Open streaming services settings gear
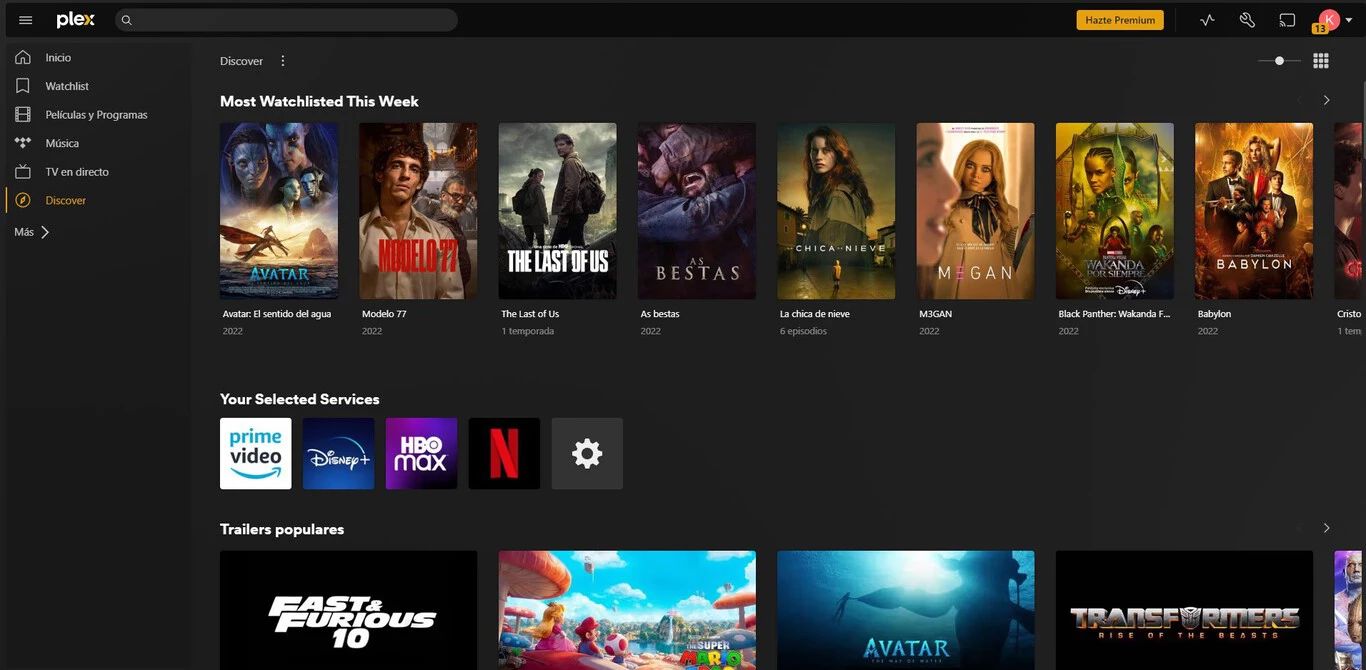 coord(587,454)
